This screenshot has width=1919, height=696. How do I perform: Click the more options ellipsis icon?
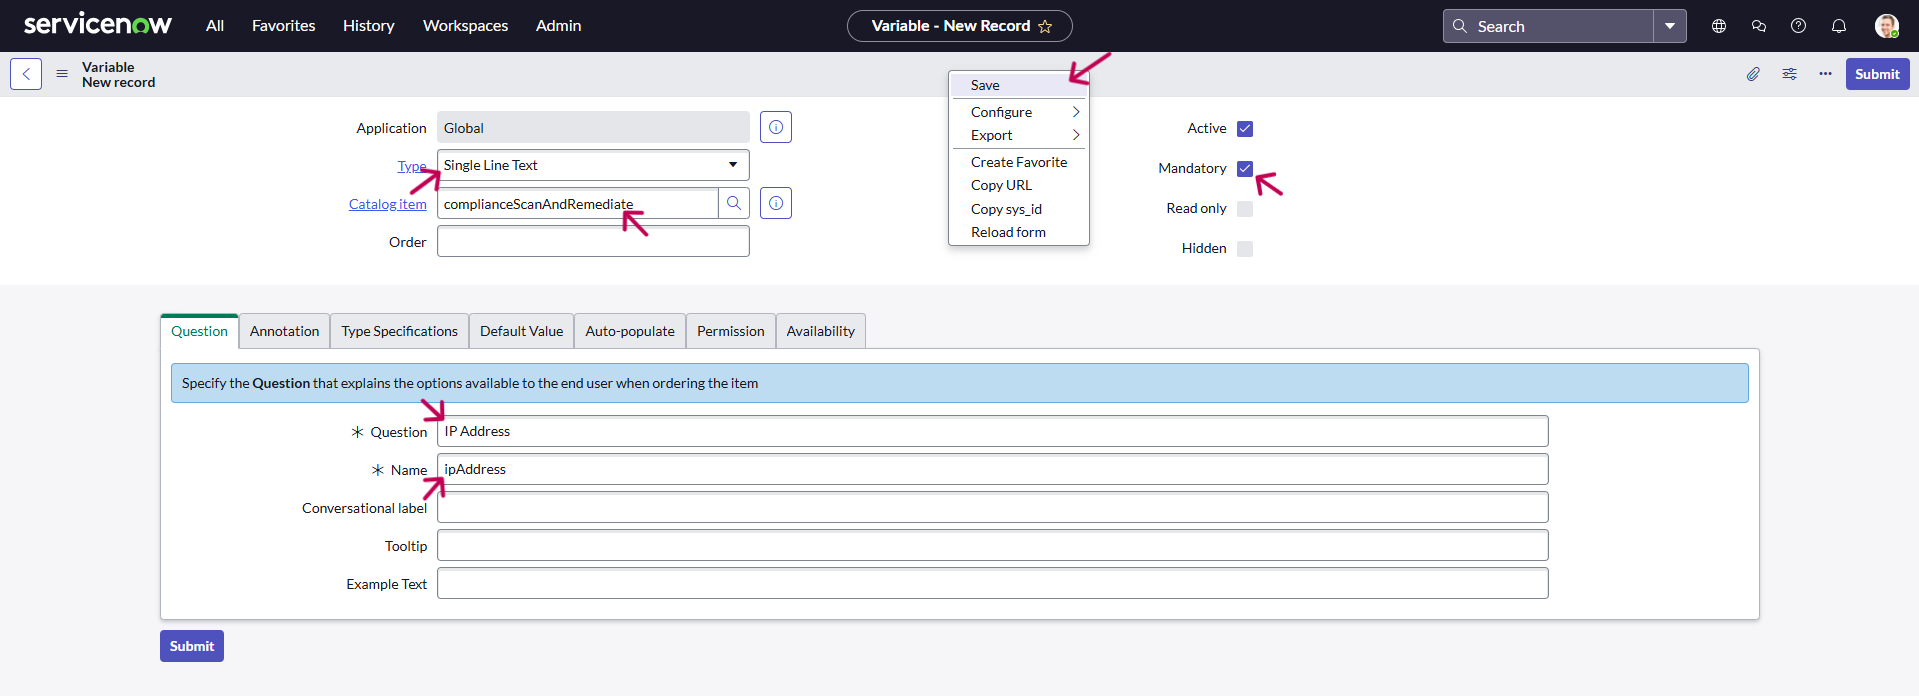[x=1825, y=74]
